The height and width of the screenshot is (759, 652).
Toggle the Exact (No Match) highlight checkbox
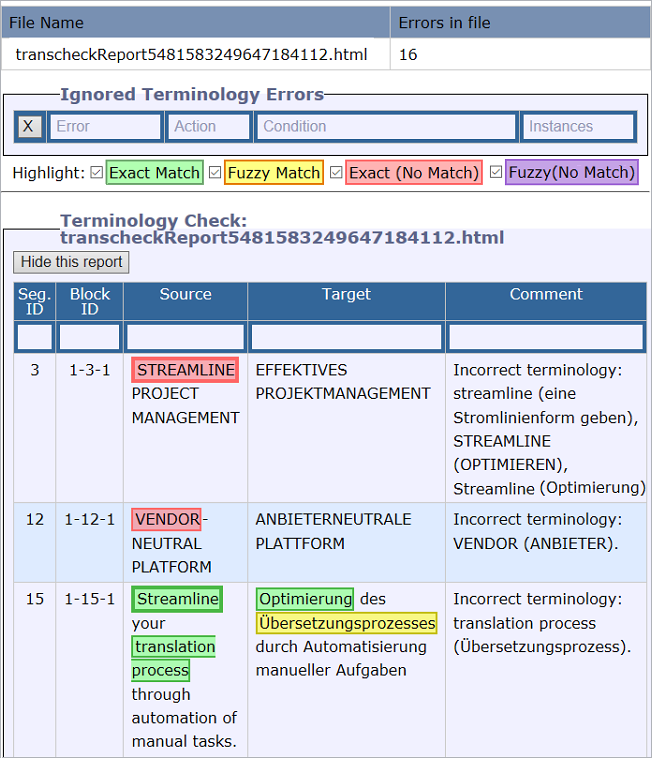tap(336, 172)
